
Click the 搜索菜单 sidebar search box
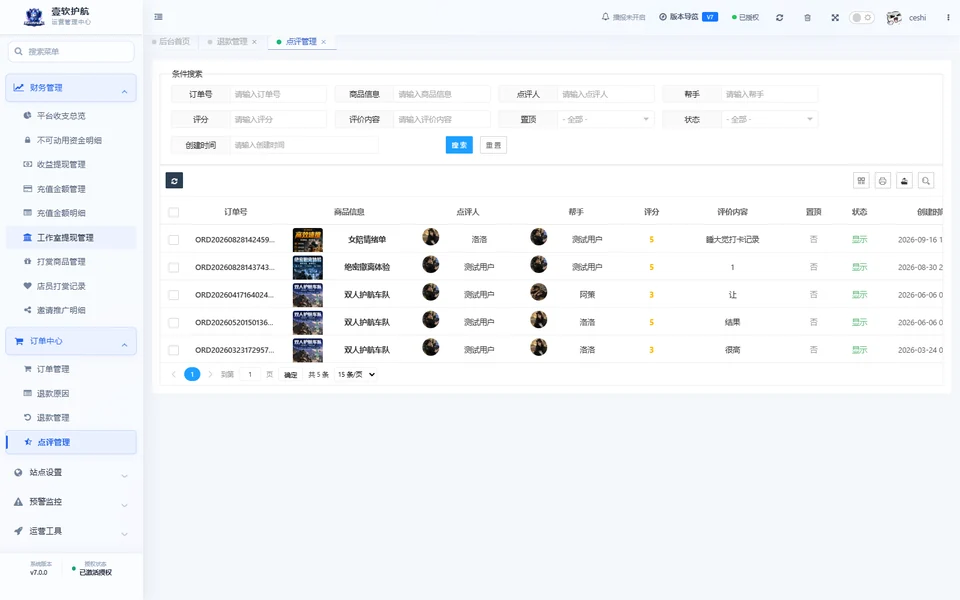pos(71,51)
